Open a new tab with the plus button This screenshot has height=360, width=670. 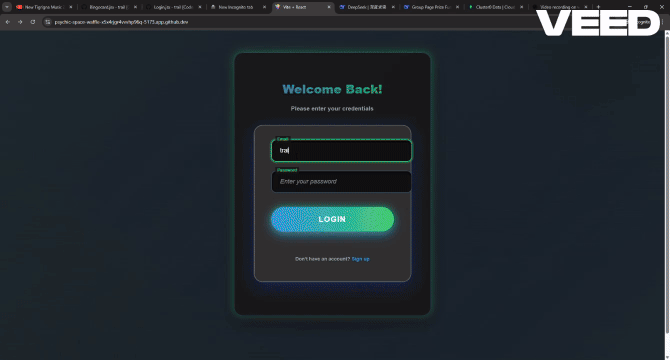pos(598,7)
